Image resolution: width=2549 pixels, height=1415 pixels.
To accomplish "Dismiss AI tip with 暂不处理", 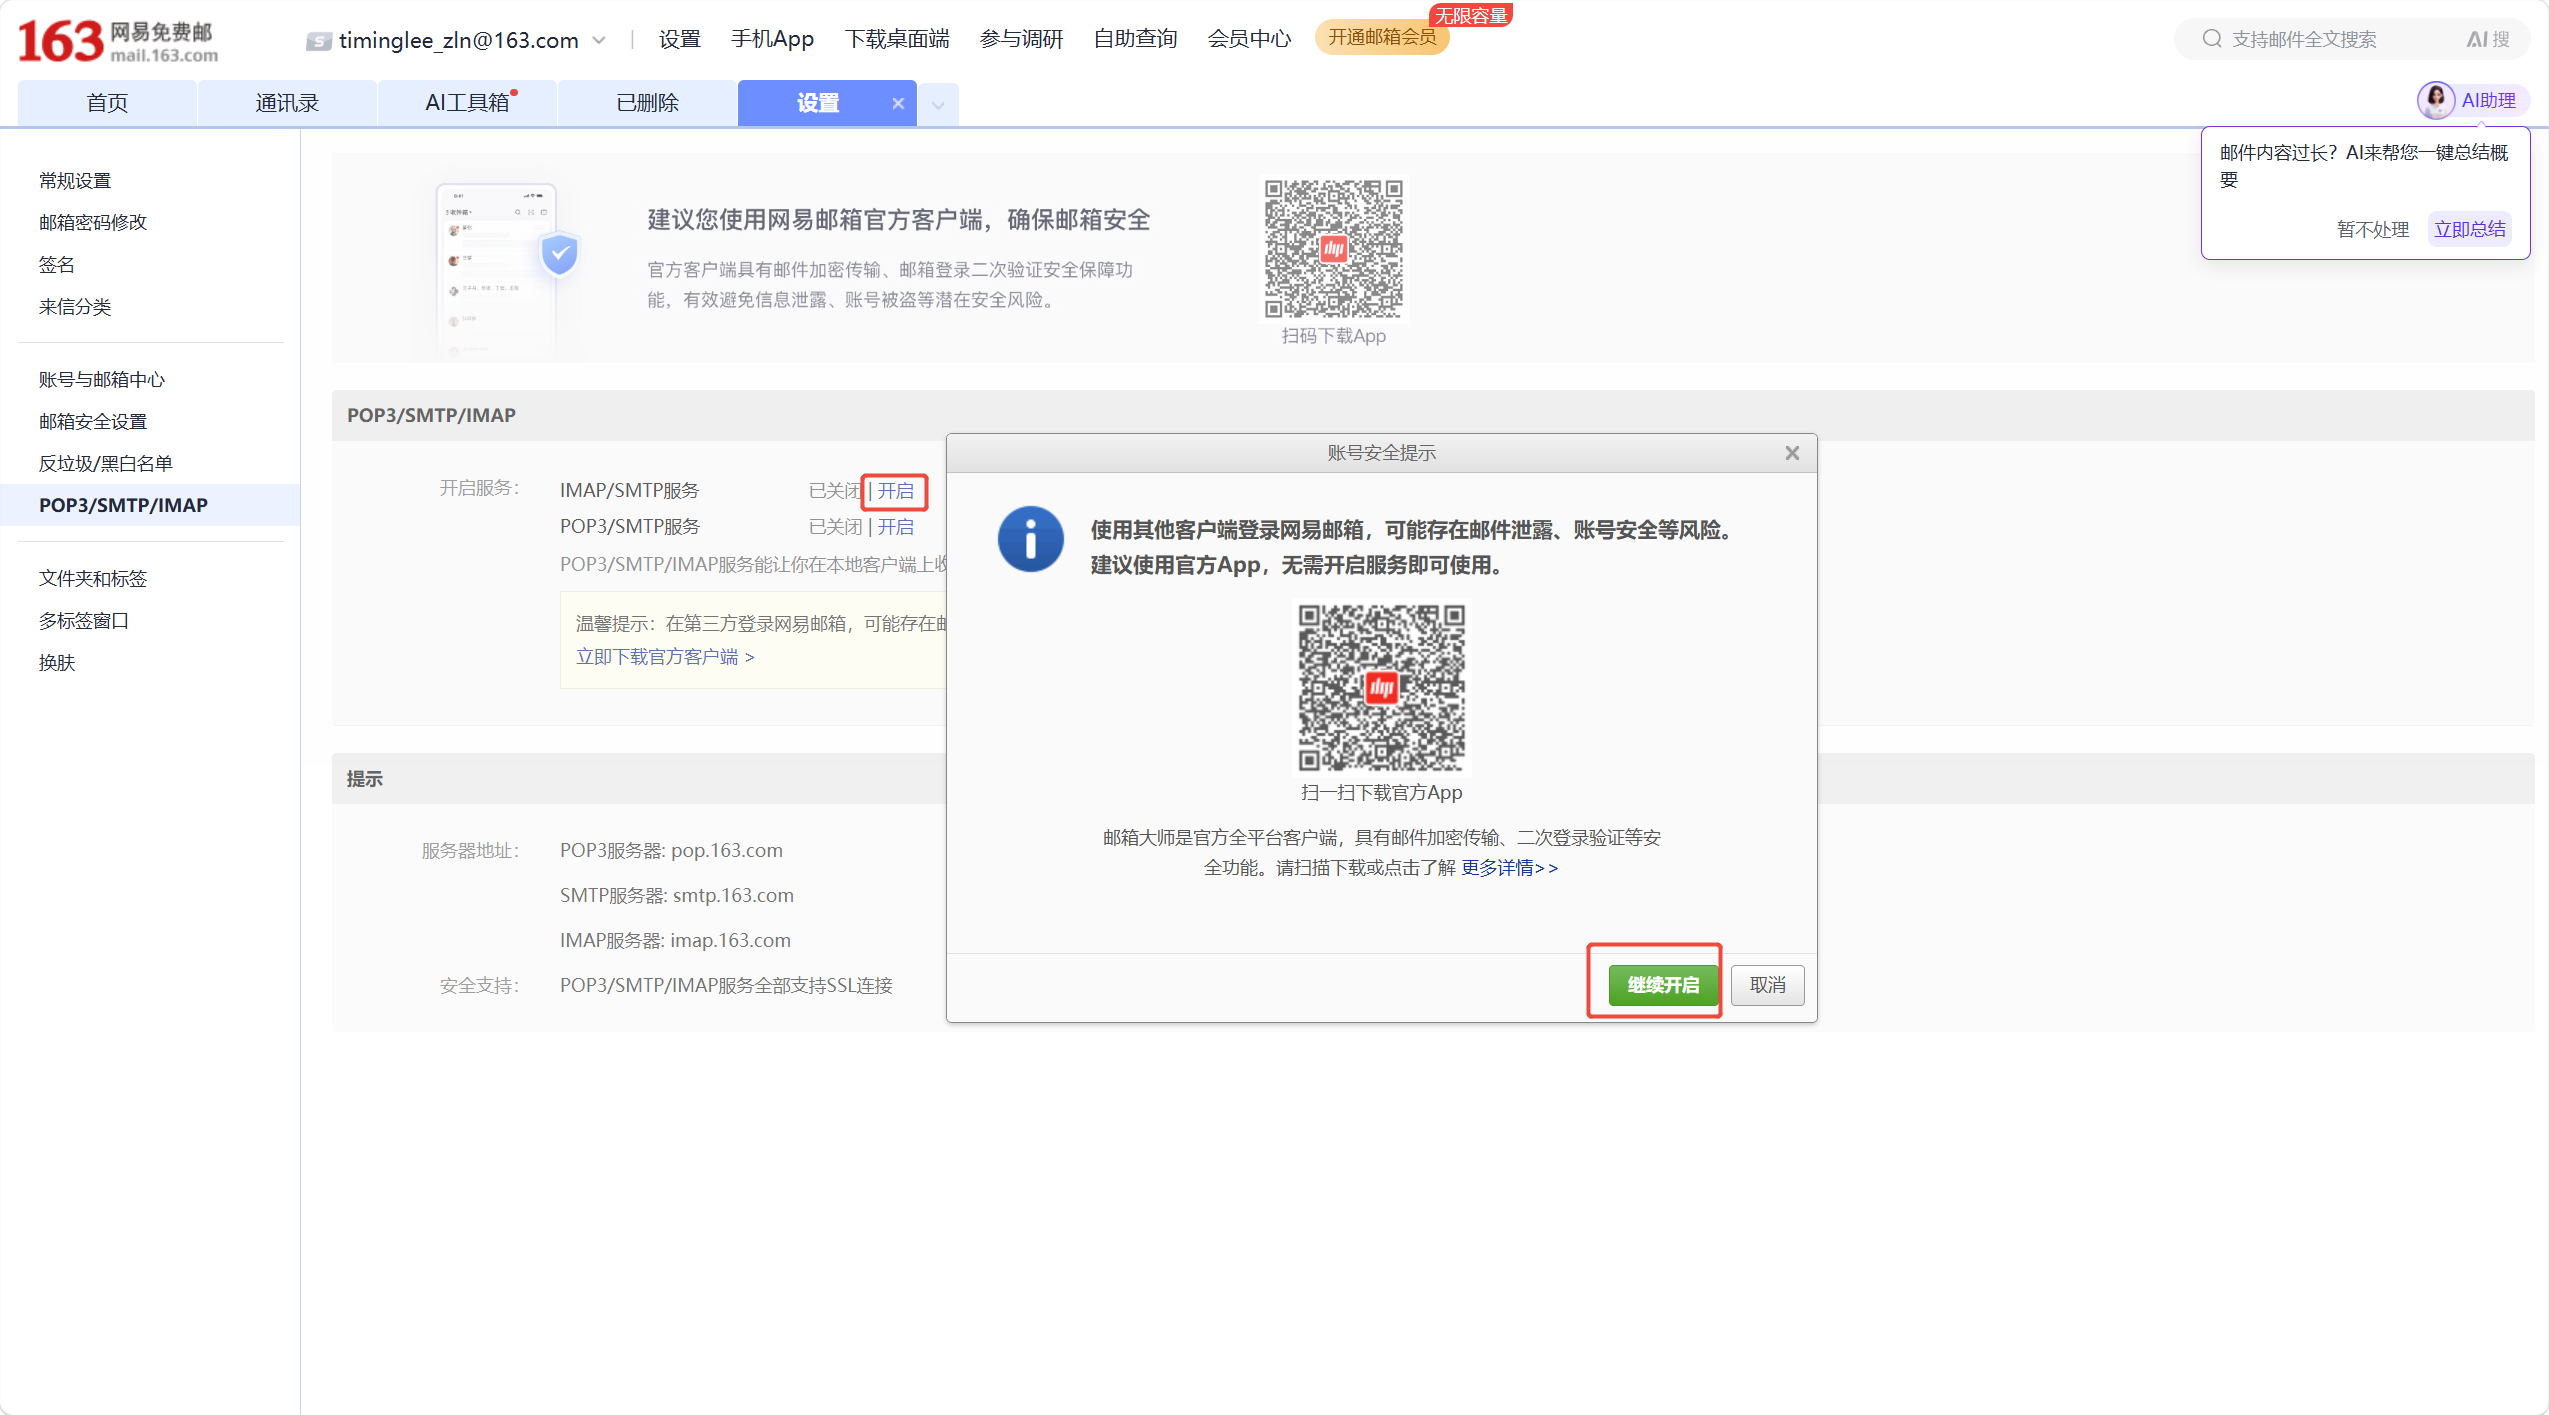I will tap(2372, 229).
